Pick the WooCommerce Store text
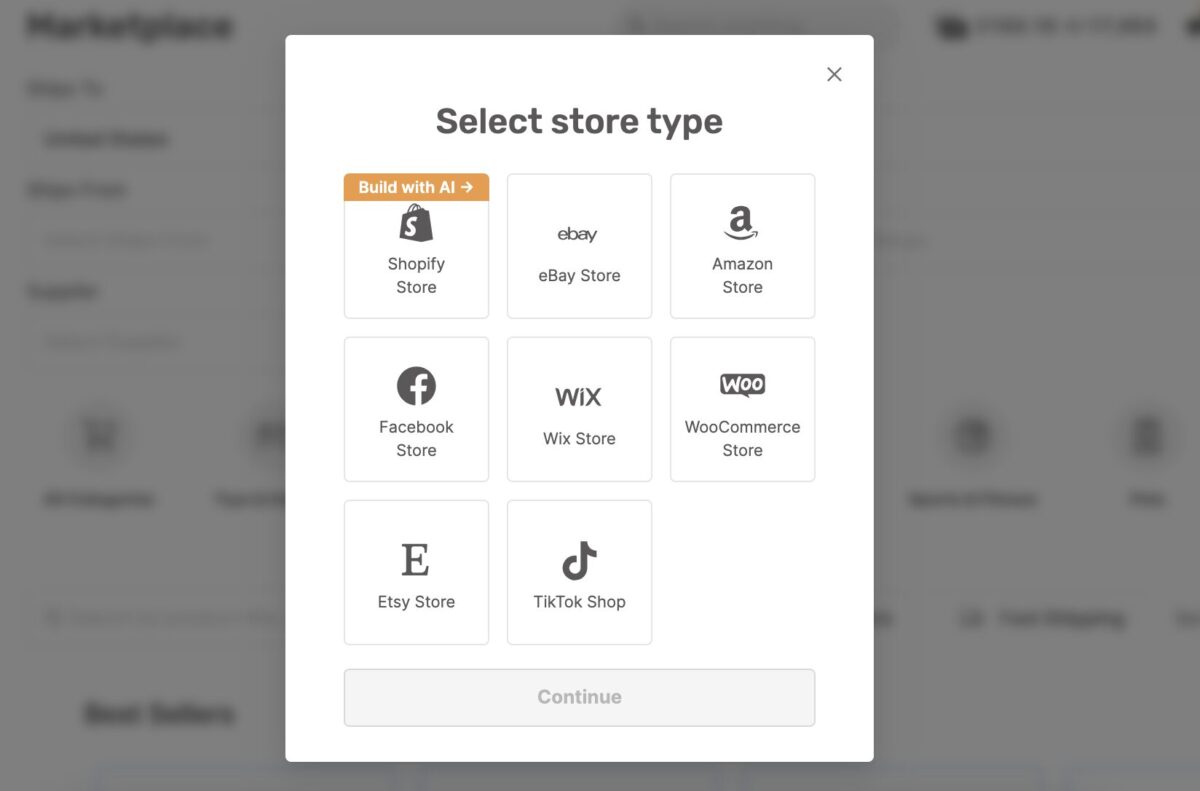 pyautogui.click(x=742, y=438)
